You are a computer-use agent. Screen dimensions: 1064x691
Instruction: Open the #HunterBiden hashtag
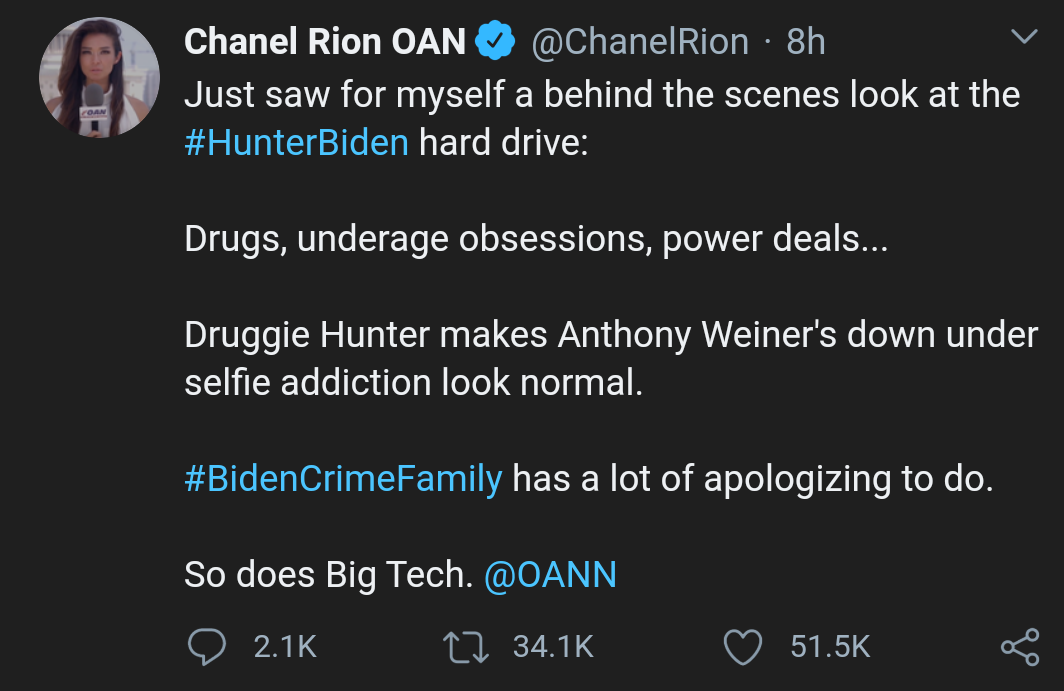coord(297,143)
